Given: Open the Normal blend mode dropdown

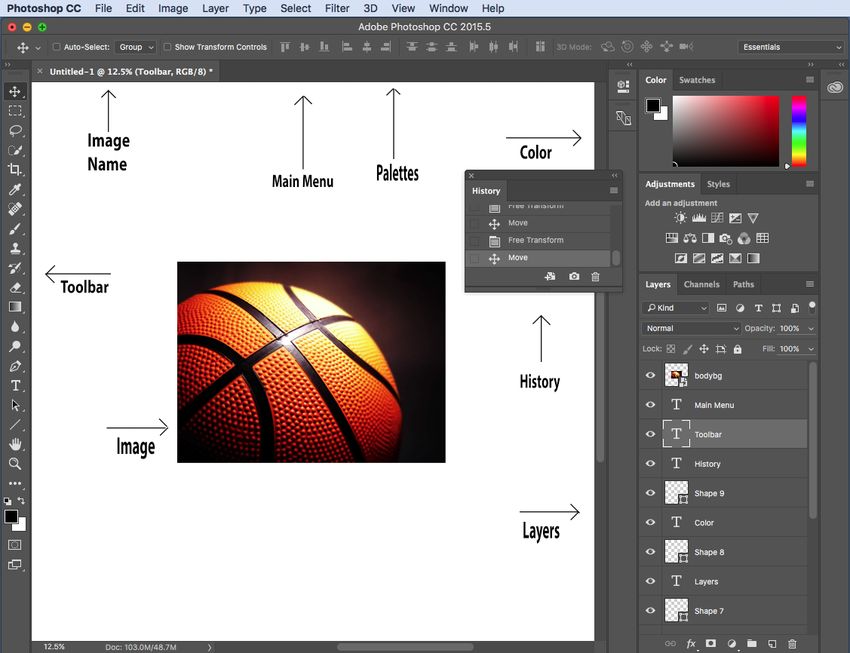Looking at the screenshot, I should pos(691,328).
